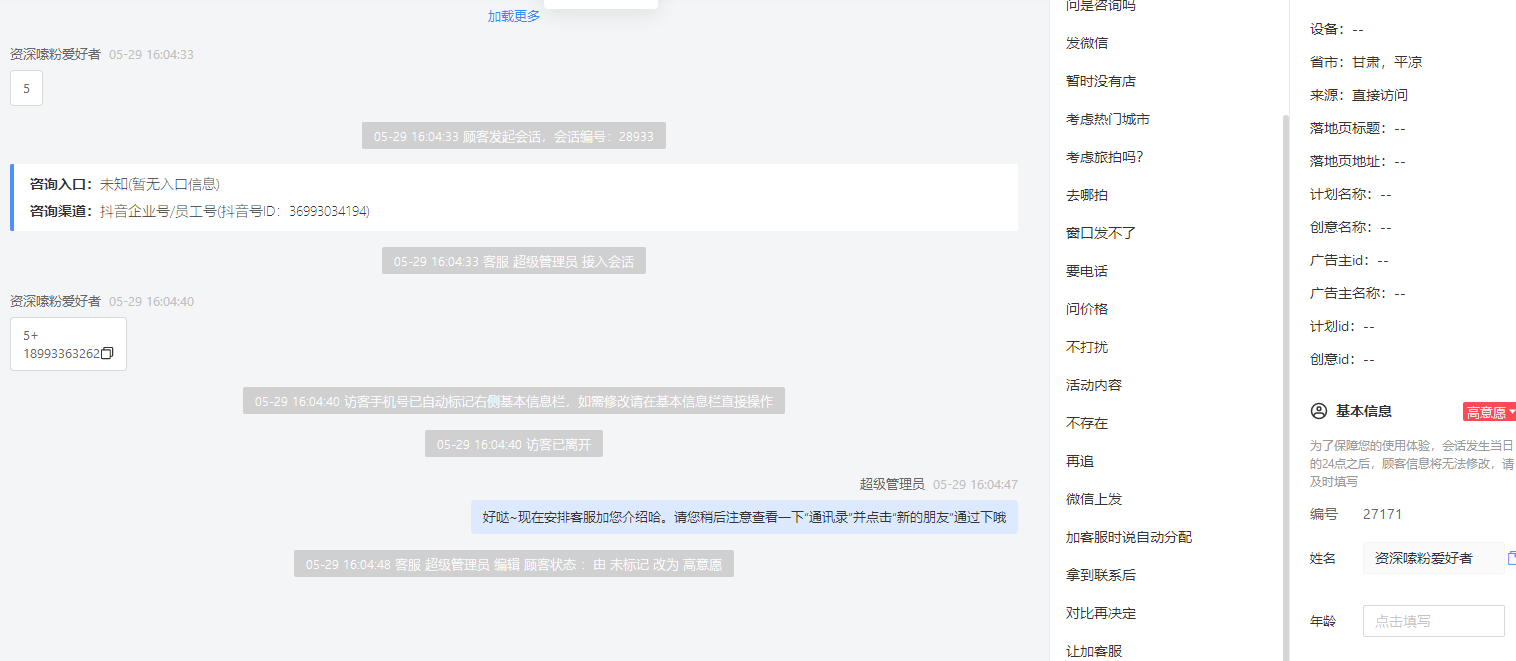Click the 姓名 field 资深嗦粉爱好者
1516x661 pixels.
[1433, 558]
